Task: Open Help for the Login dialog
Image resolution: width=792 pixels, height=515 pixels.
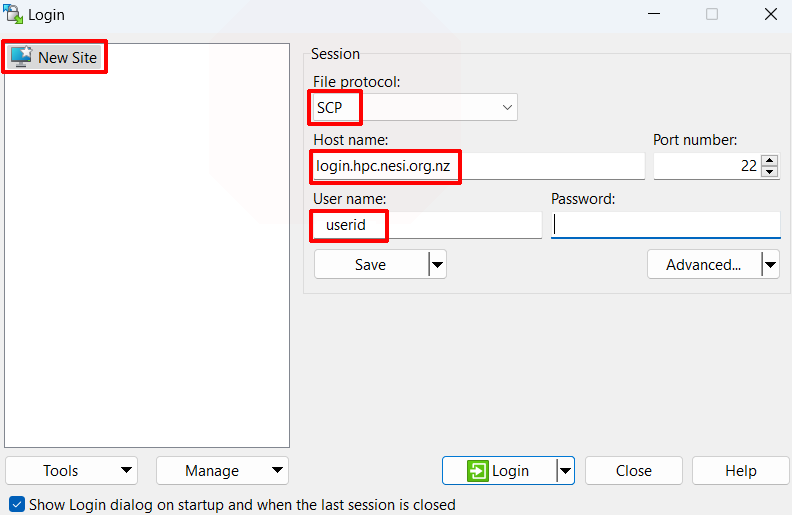Action: tap(740, 471)
